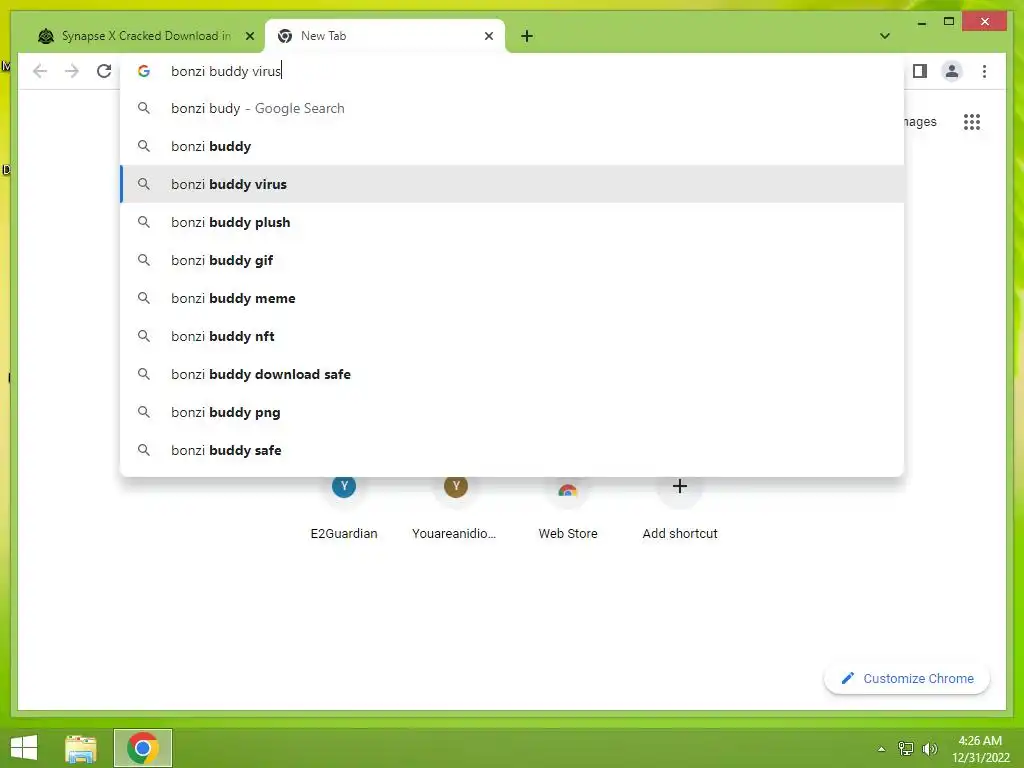Screen dimensions: 1024x768
Task: Show hidden system tray icons
Action: (x=882, y=749)
